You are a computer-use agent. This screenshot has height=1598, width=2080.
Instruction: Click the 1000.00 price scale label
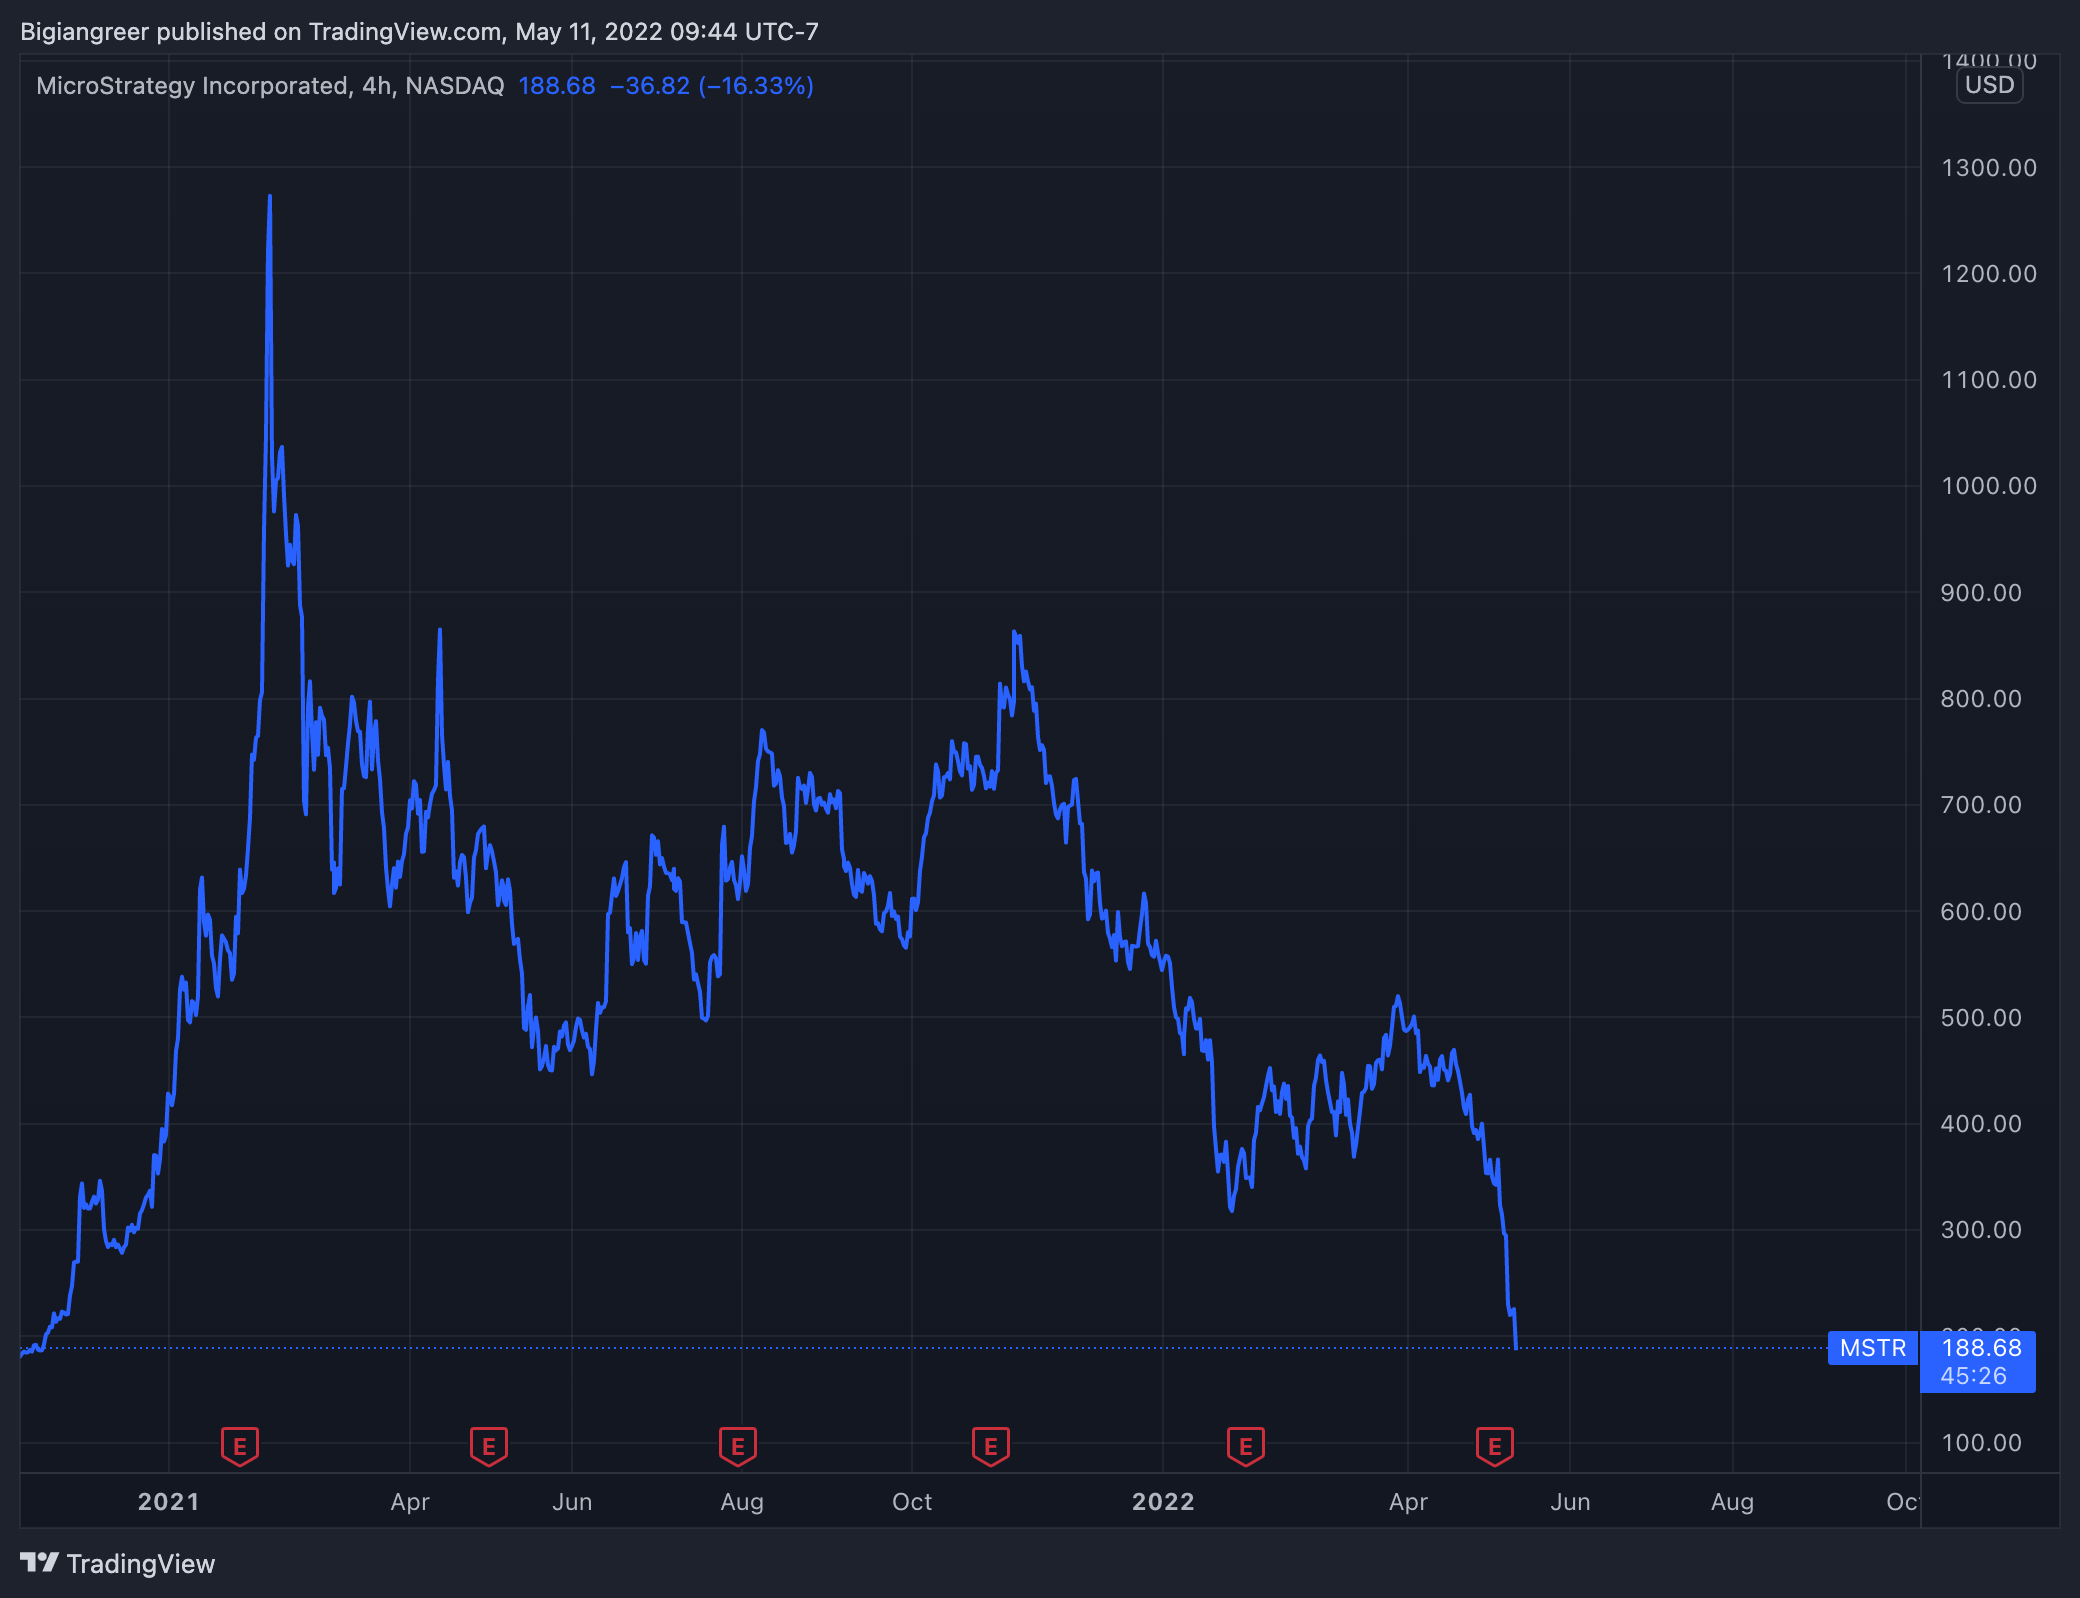coord(1988,486)
